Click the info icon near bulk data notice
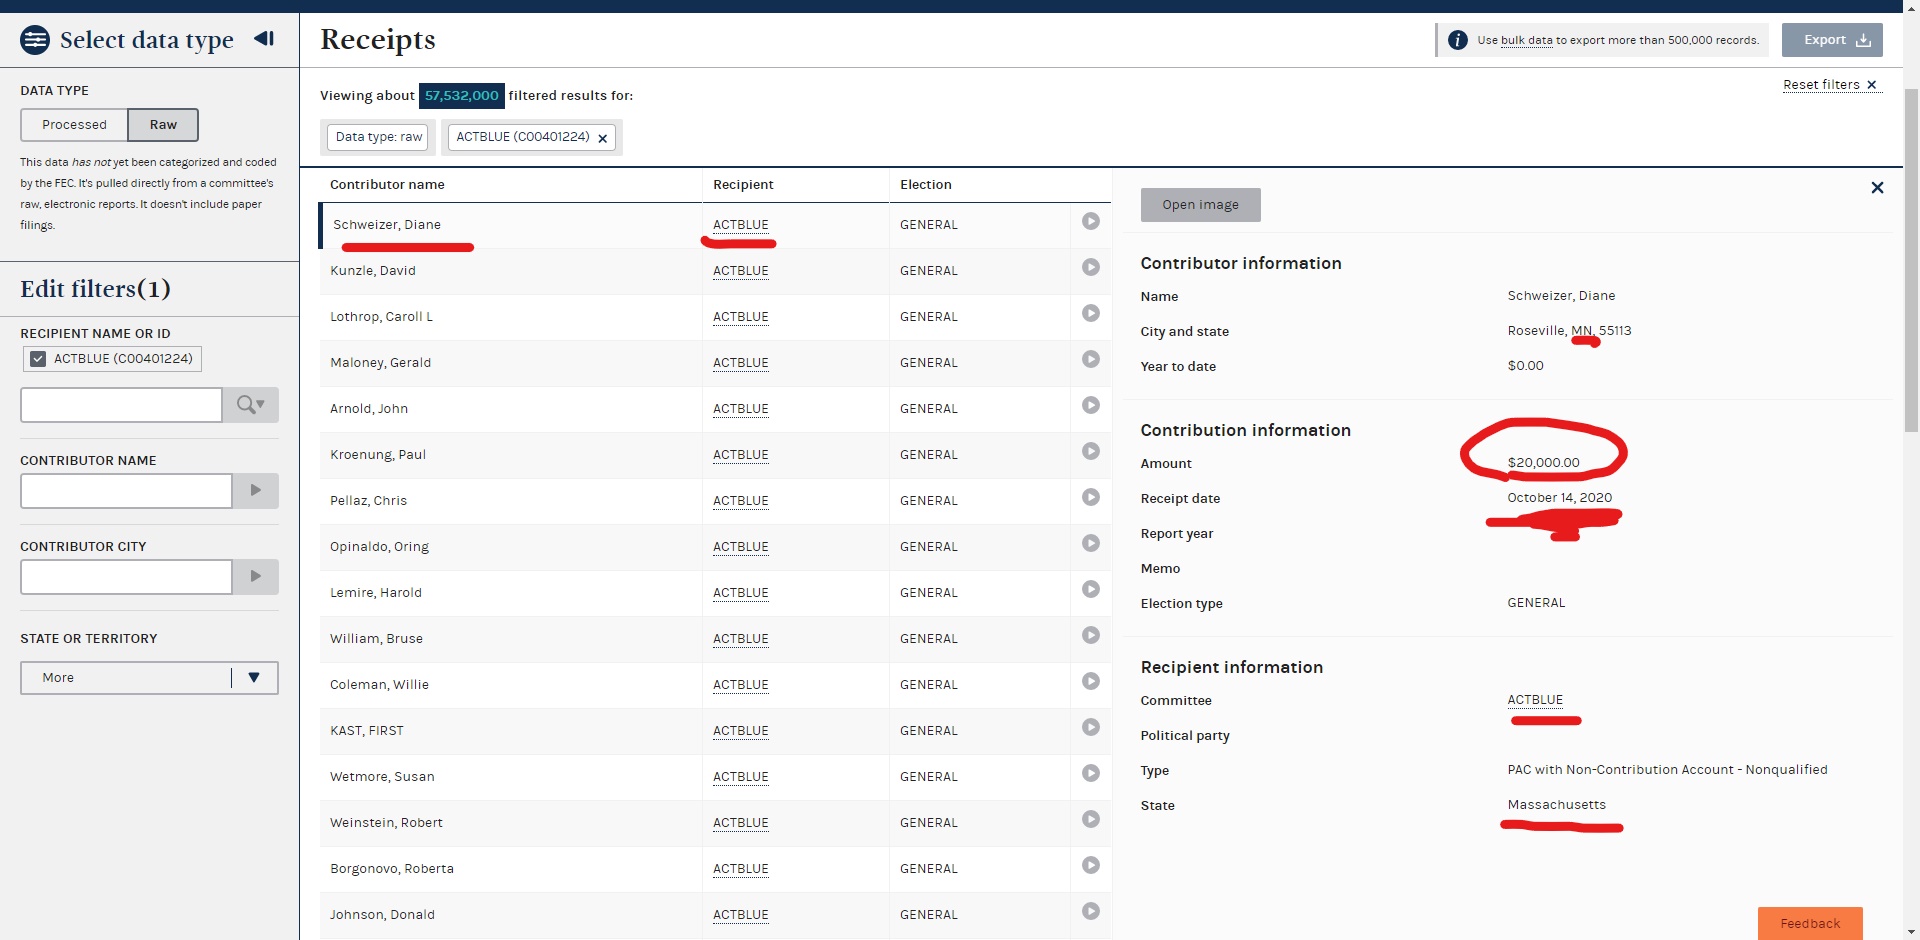1920x940 pixels. pyautogui.click(x=1458, y=40)
